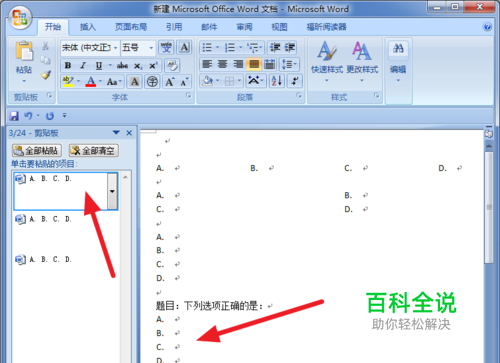Toggle Italic formatting
The width and height of the screenshot is (500, 363).
click(83, 65)
